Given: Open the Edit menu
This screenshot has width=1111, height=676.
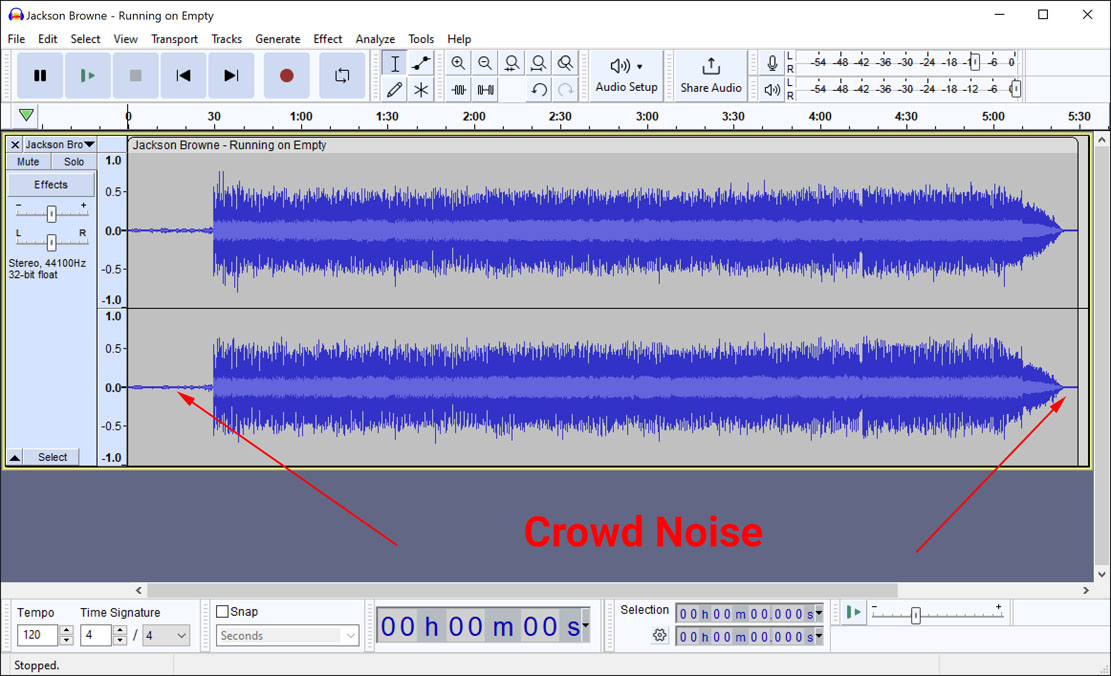Looking at the screenshot, I should [47, 39].
